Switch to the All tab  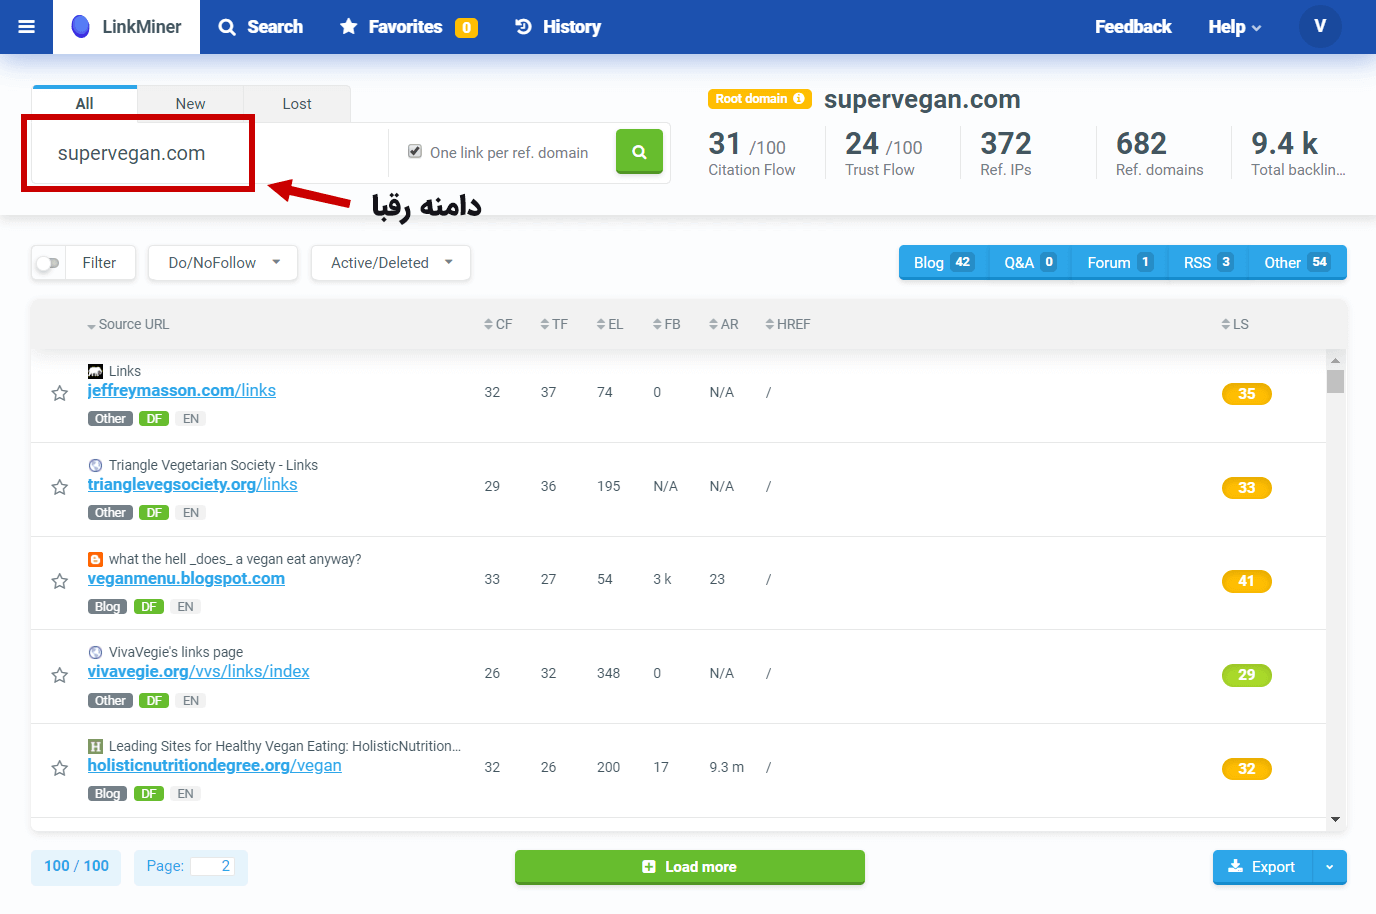coord(84,103)
